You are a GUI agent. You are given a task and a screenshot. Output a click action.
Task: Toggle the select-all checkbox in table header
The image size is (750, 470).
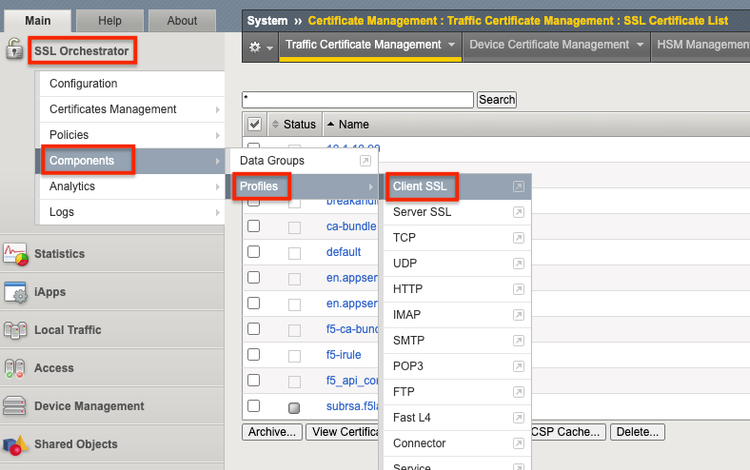pyautogui.click(x=254, y=124)
